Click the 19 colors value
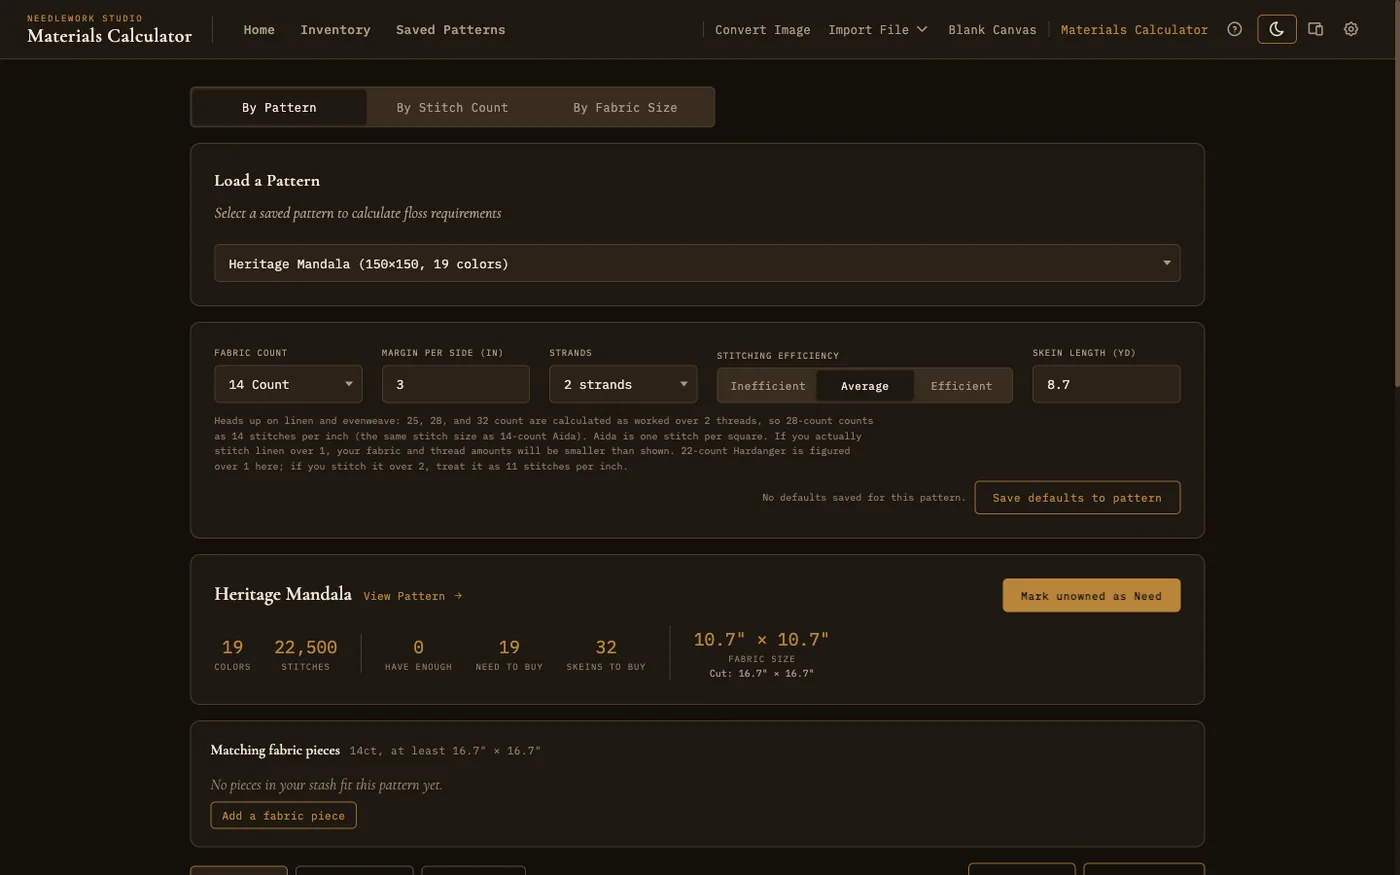 pos(232,647)
